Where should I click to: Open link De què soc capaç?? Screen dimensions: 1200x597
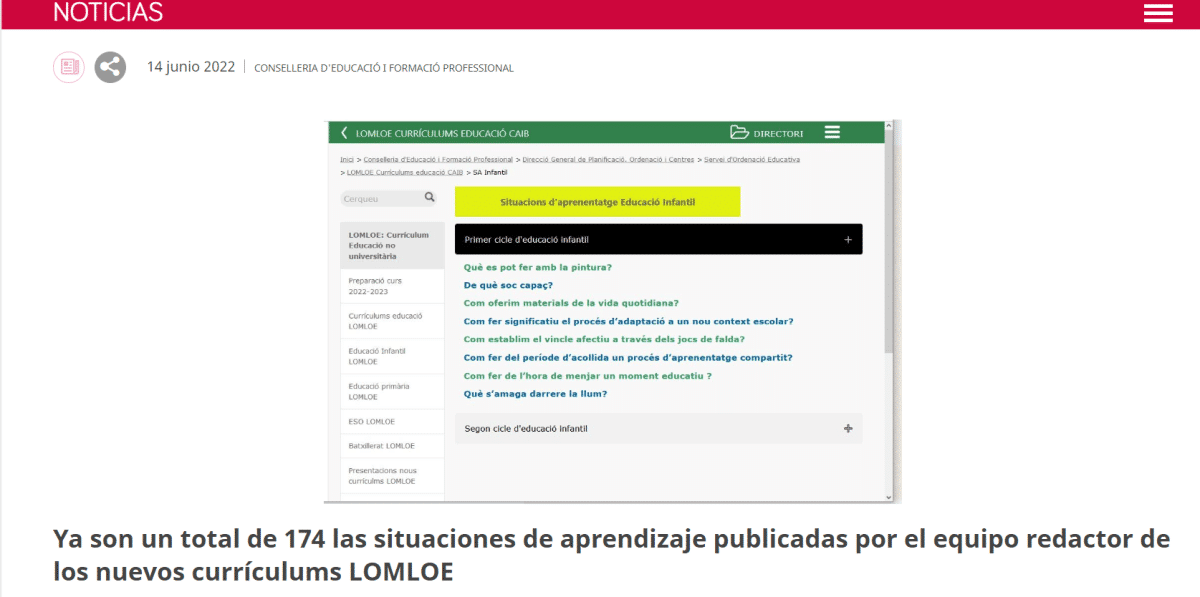(x=508, y=285)
